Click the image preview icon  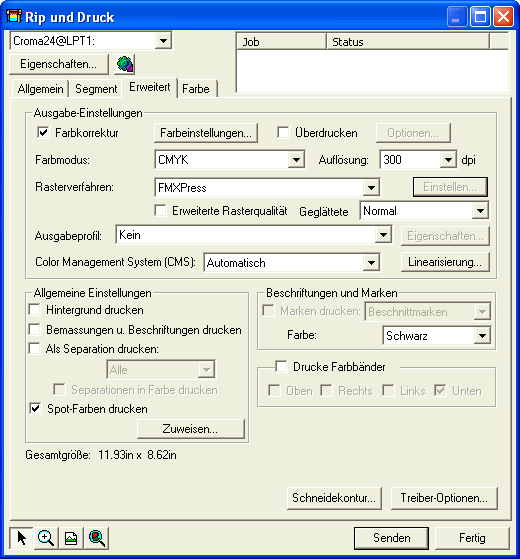[71, 538]
